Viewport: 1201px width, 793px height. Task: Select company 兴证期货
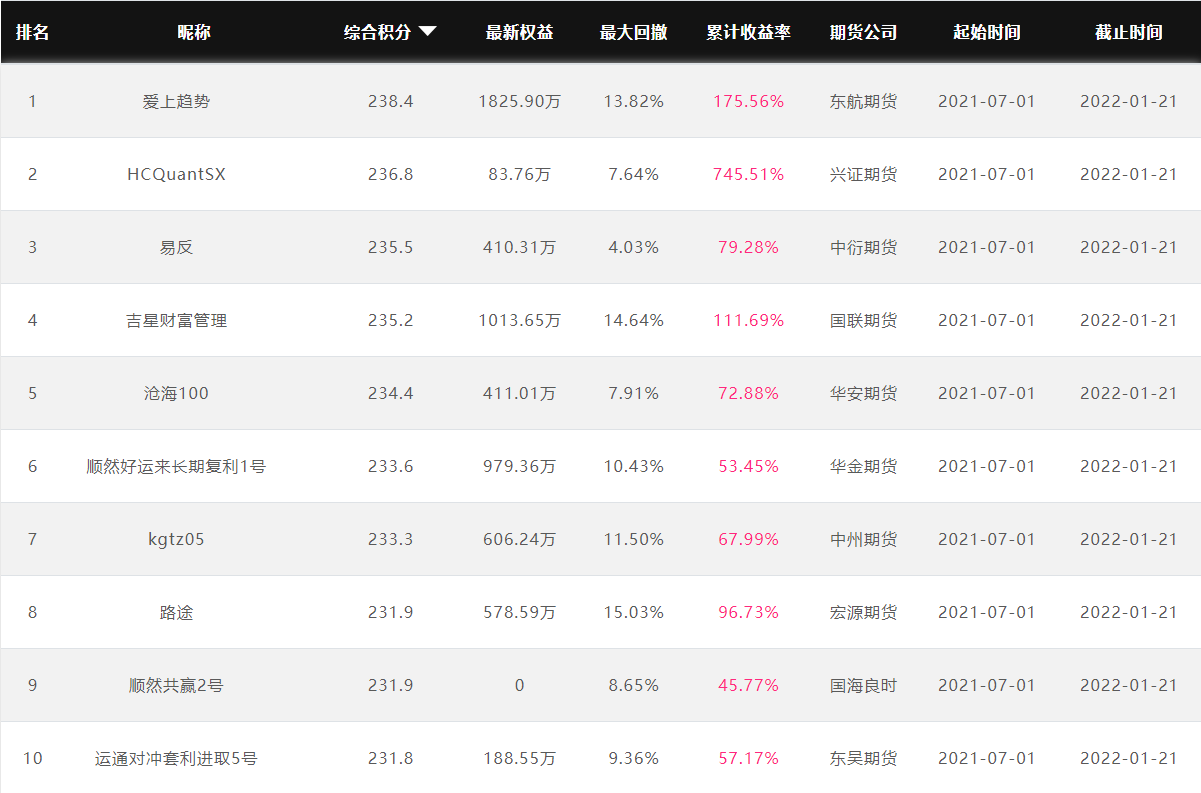point(863,174)
